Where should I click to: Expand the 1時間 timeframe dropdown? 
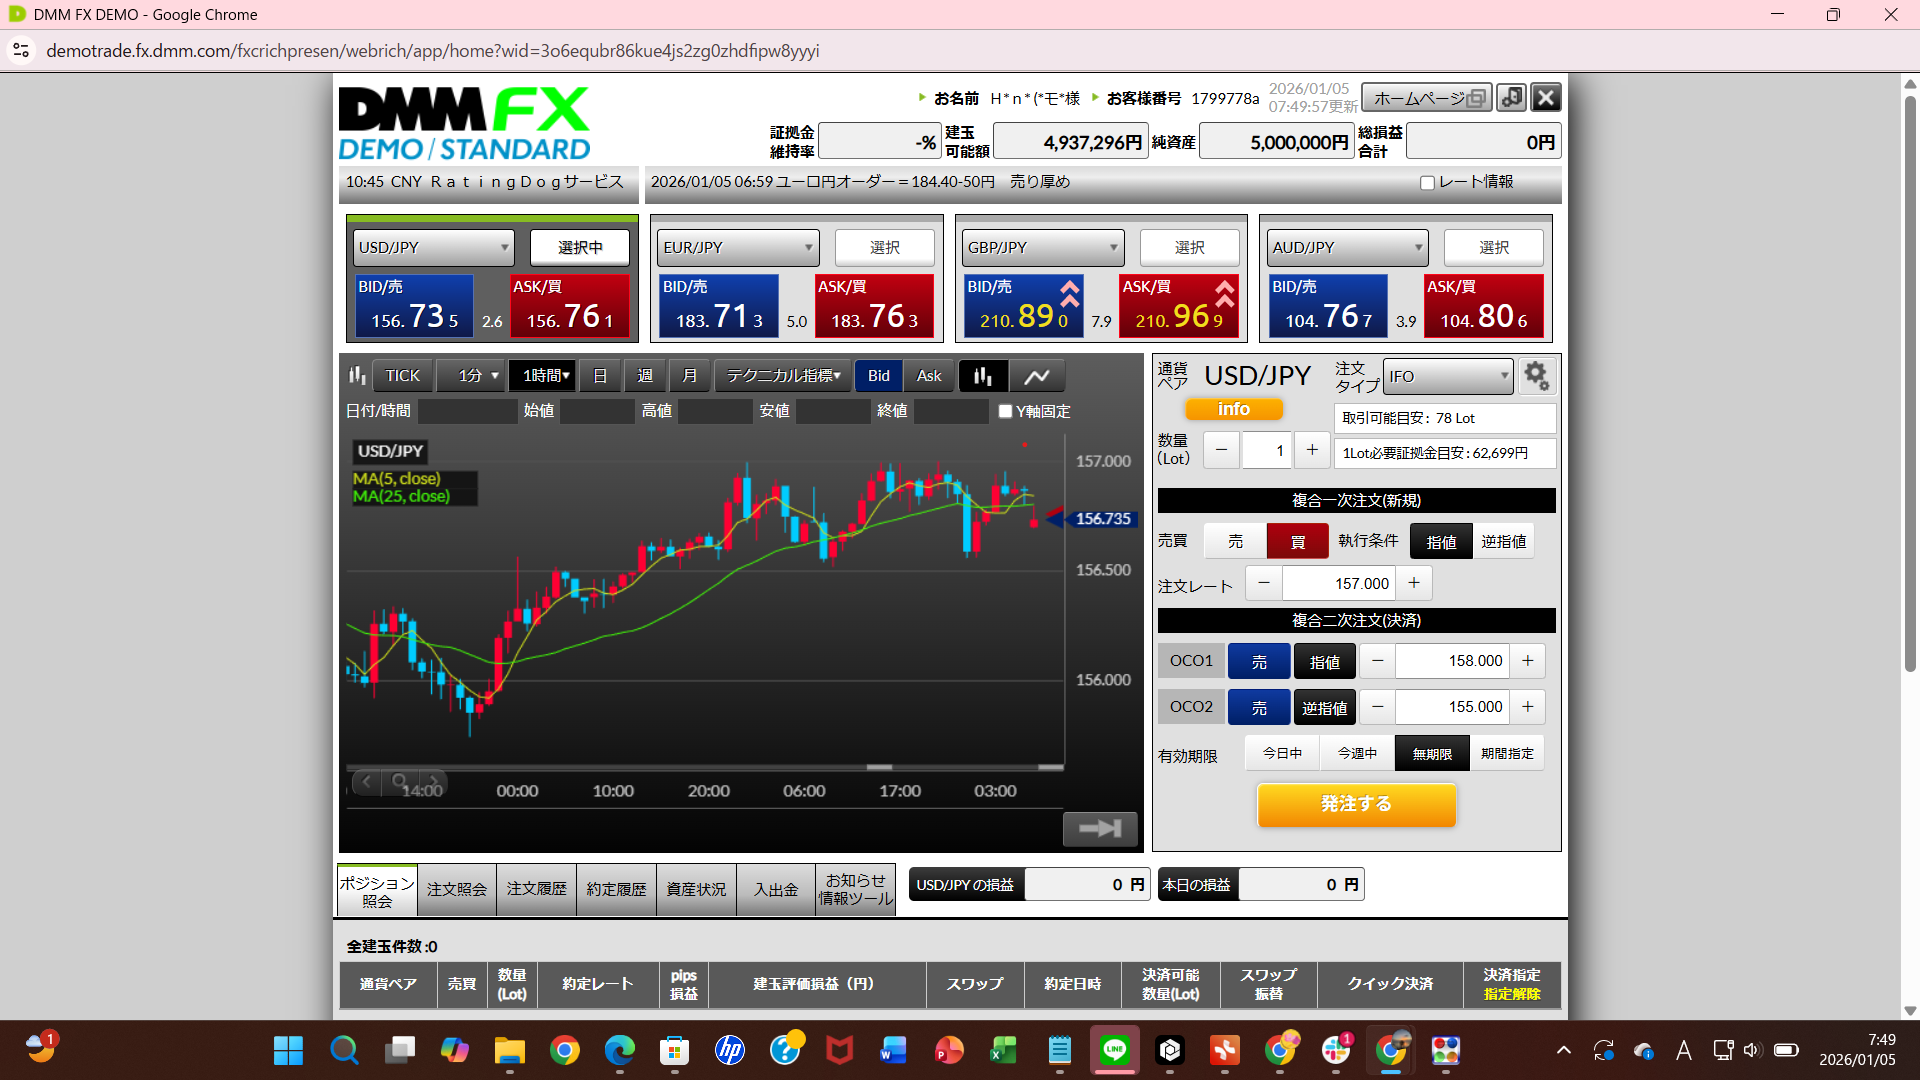(541, 376)
